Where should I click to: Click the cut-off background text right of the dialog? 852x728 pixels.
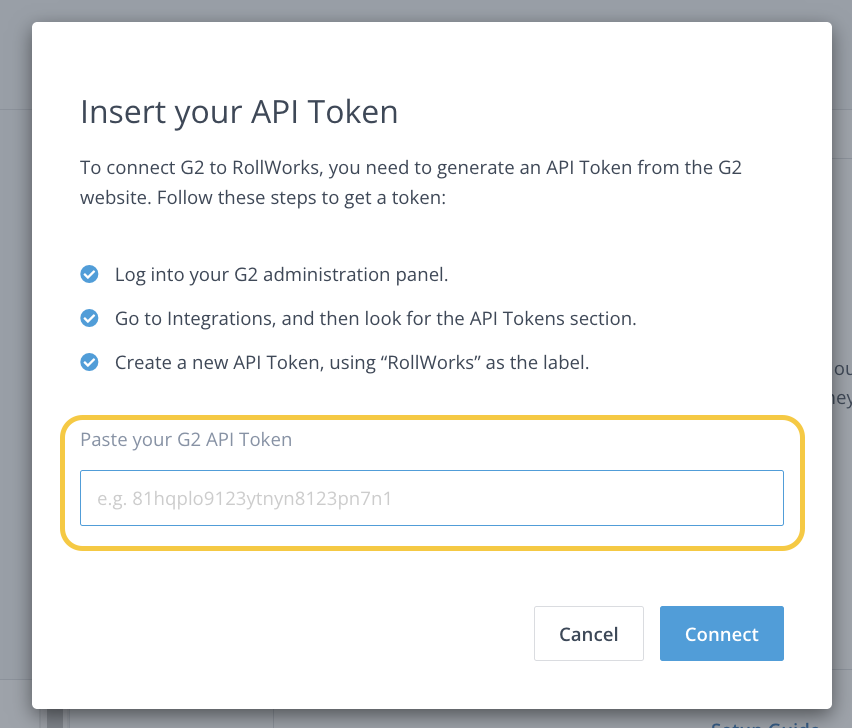842,384
